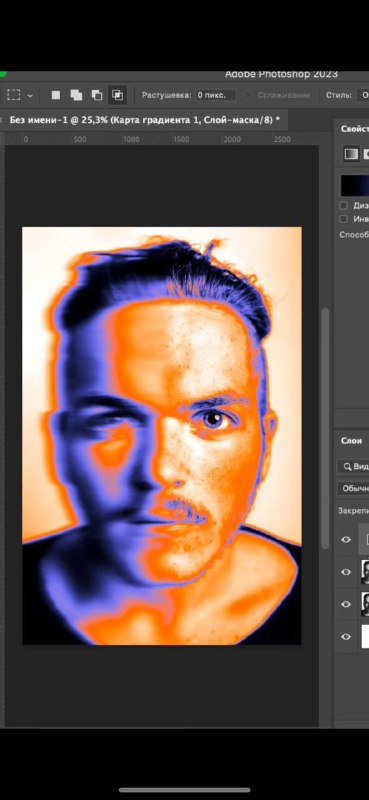Click the layer mask icon in Properties panel
Screen dimensions: 369x800
coord(366,154)
